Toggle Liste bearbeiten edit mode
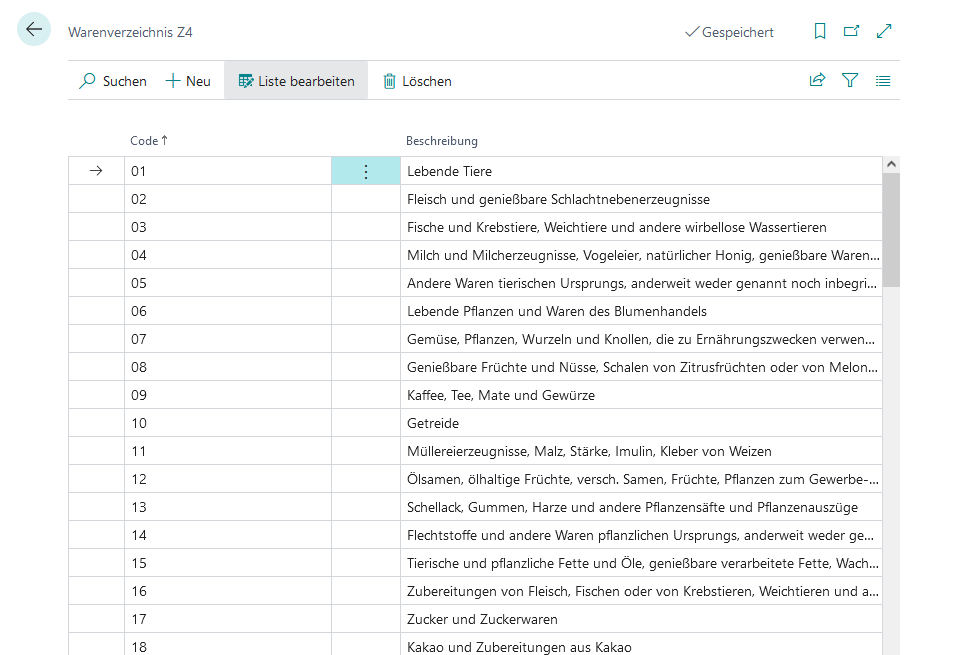Image resolution: width=967 pixels, height=655 pixels. pyautogui.click(x=296, y=81)
